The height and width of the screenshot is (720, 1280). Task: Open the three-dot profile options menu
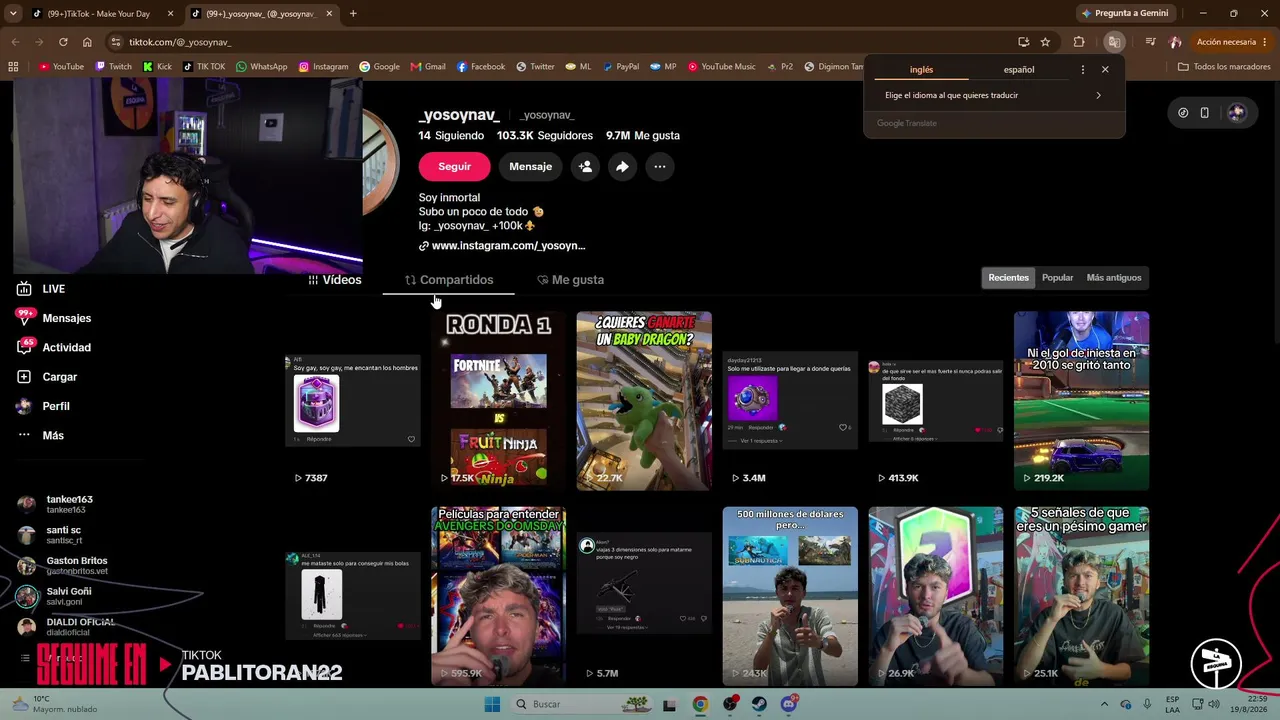point(659,167)
